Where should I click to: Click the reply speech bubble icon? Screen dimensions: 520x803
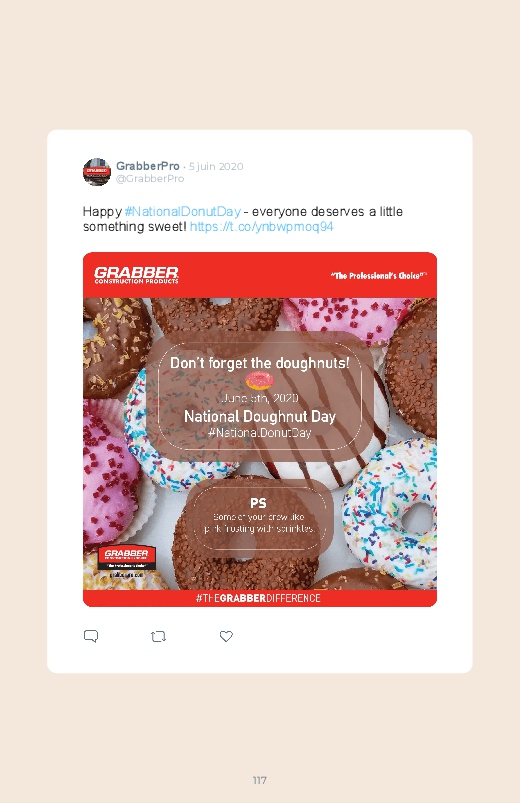[x=91, y=636]
